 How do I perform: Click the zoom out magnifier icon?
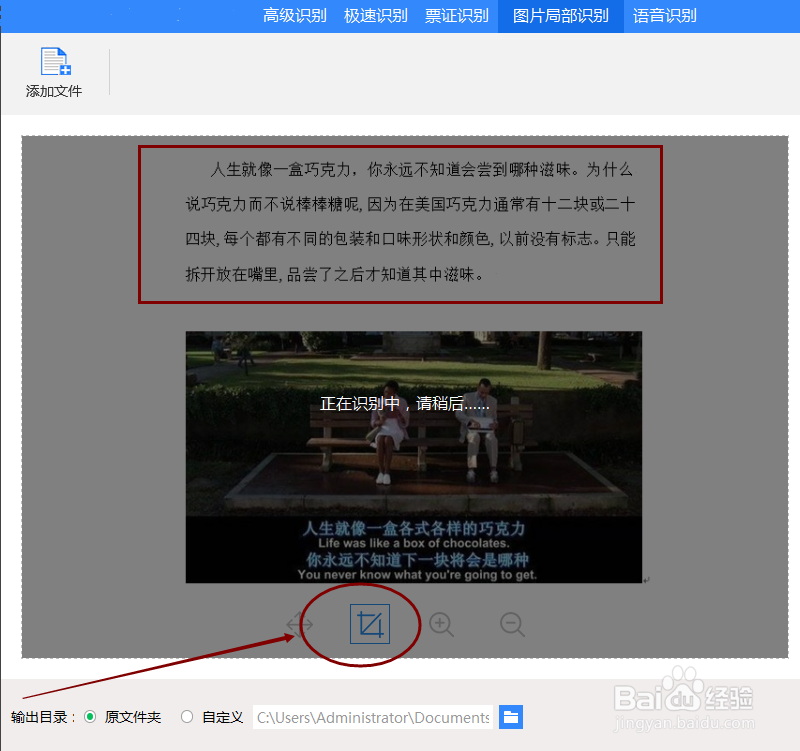click(512, 624)
